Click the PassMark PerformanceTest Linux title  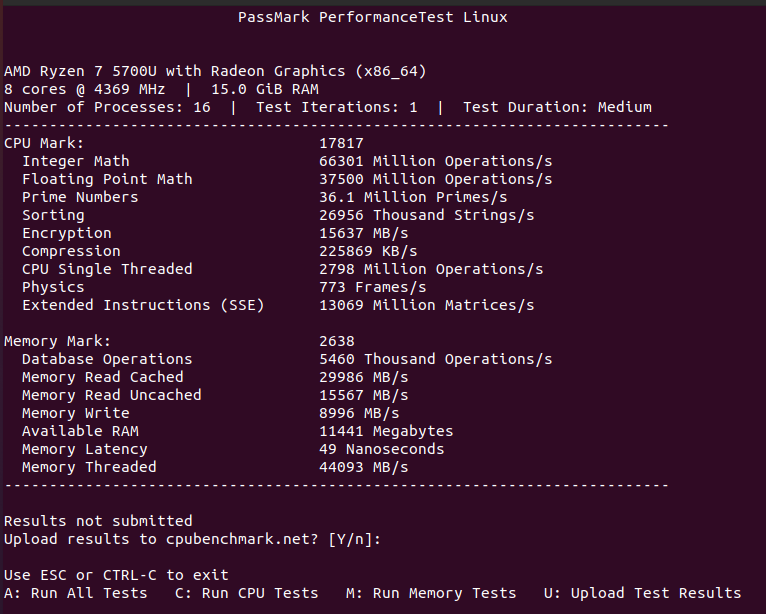click(x=372, y=17)
